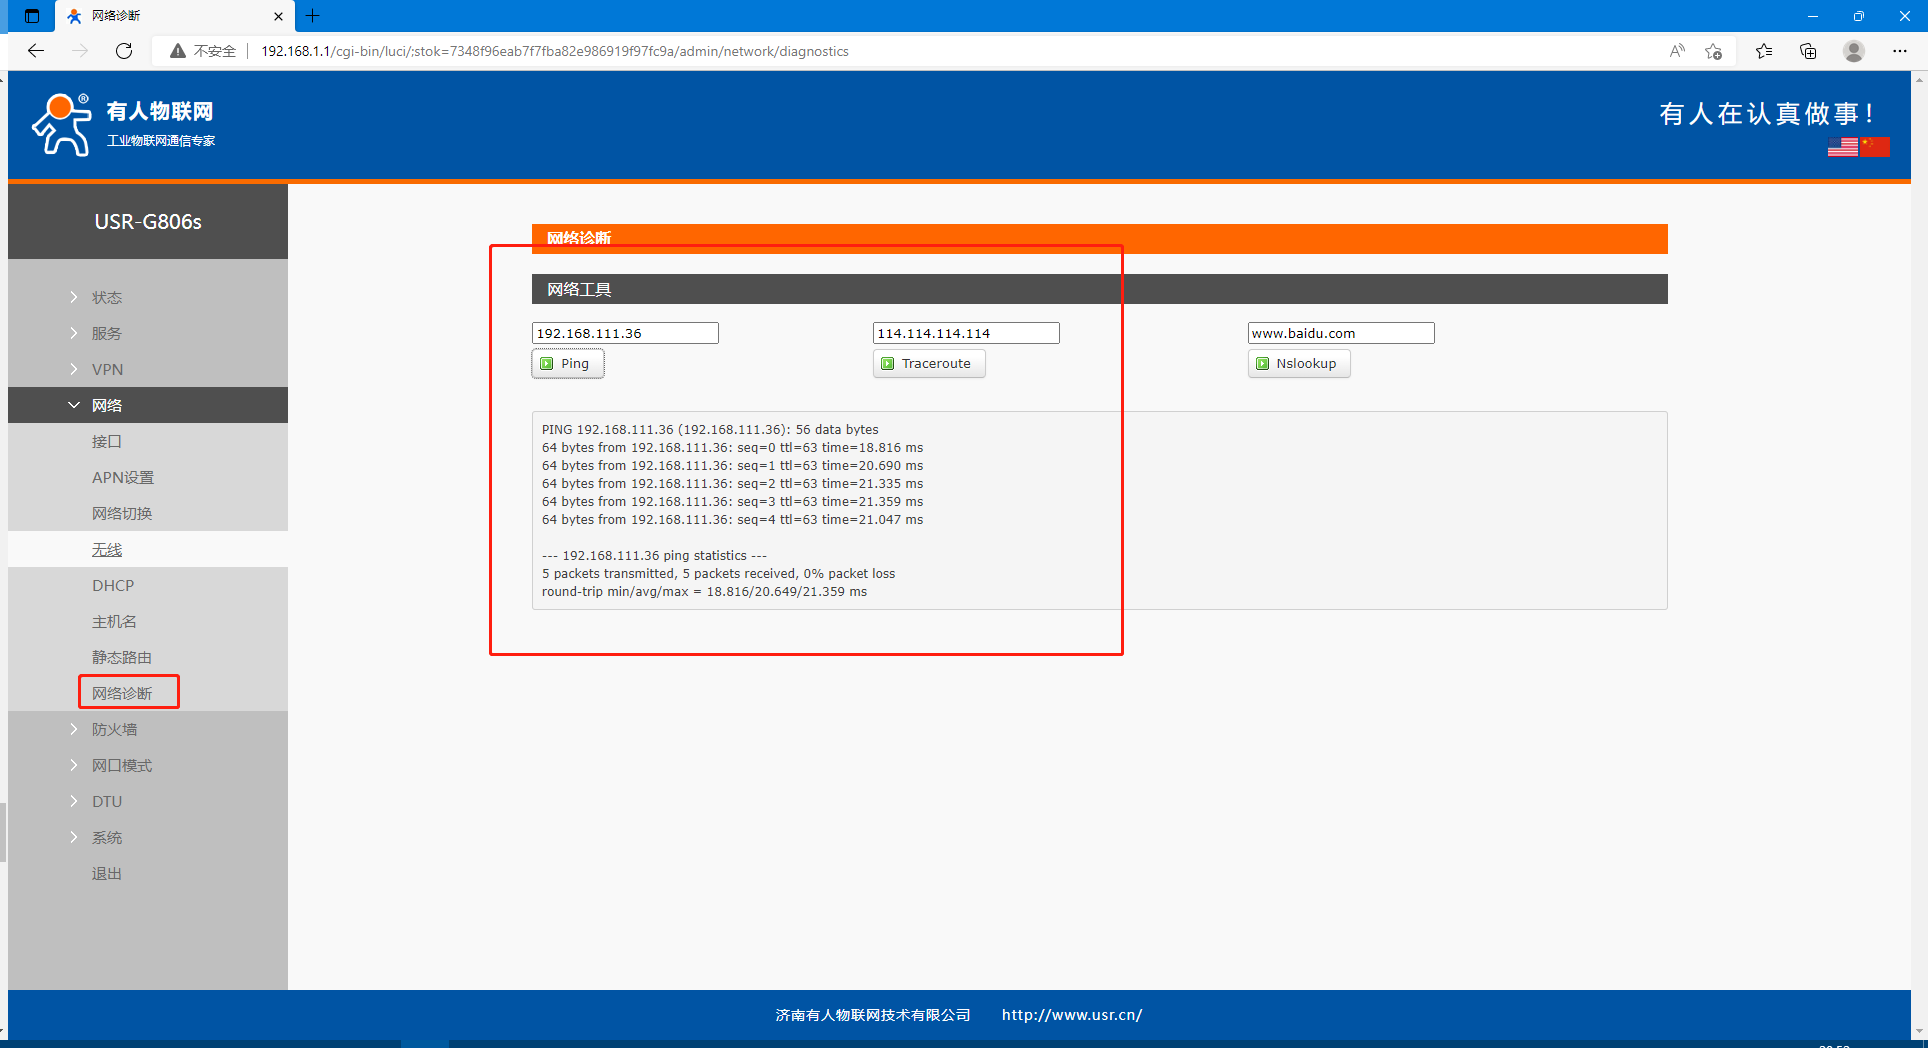
Task: Switch language with the US flag
Action: tap(1842, 147)
